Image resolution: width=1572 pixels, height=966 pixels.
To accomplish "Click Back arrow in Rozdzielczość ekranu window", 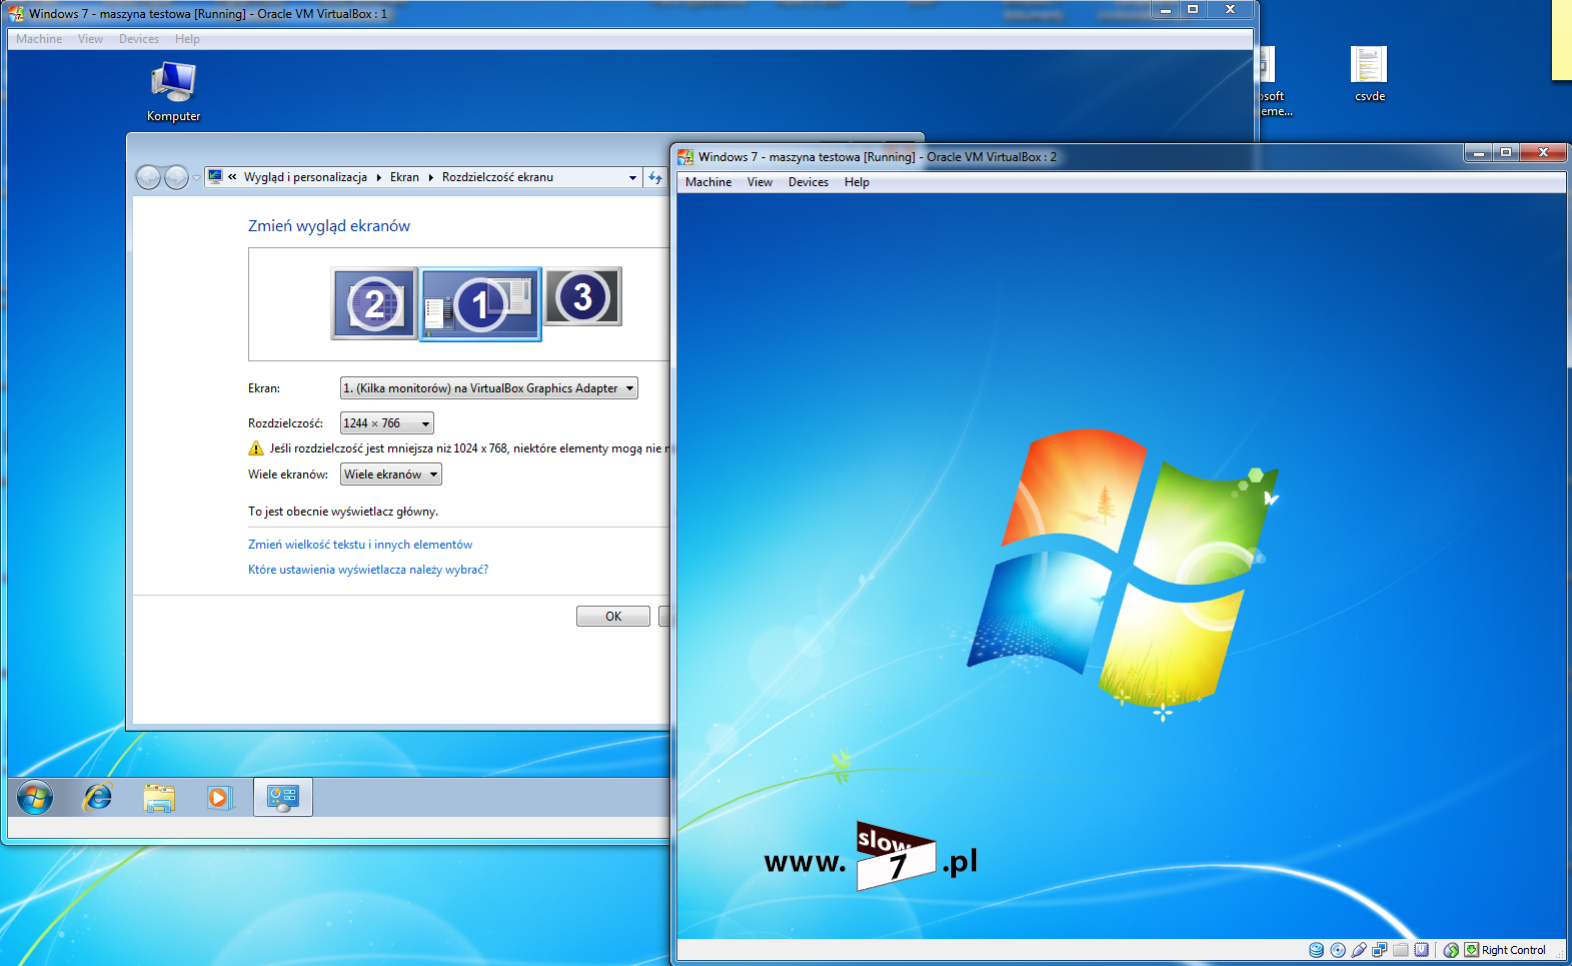I will 148,177.
